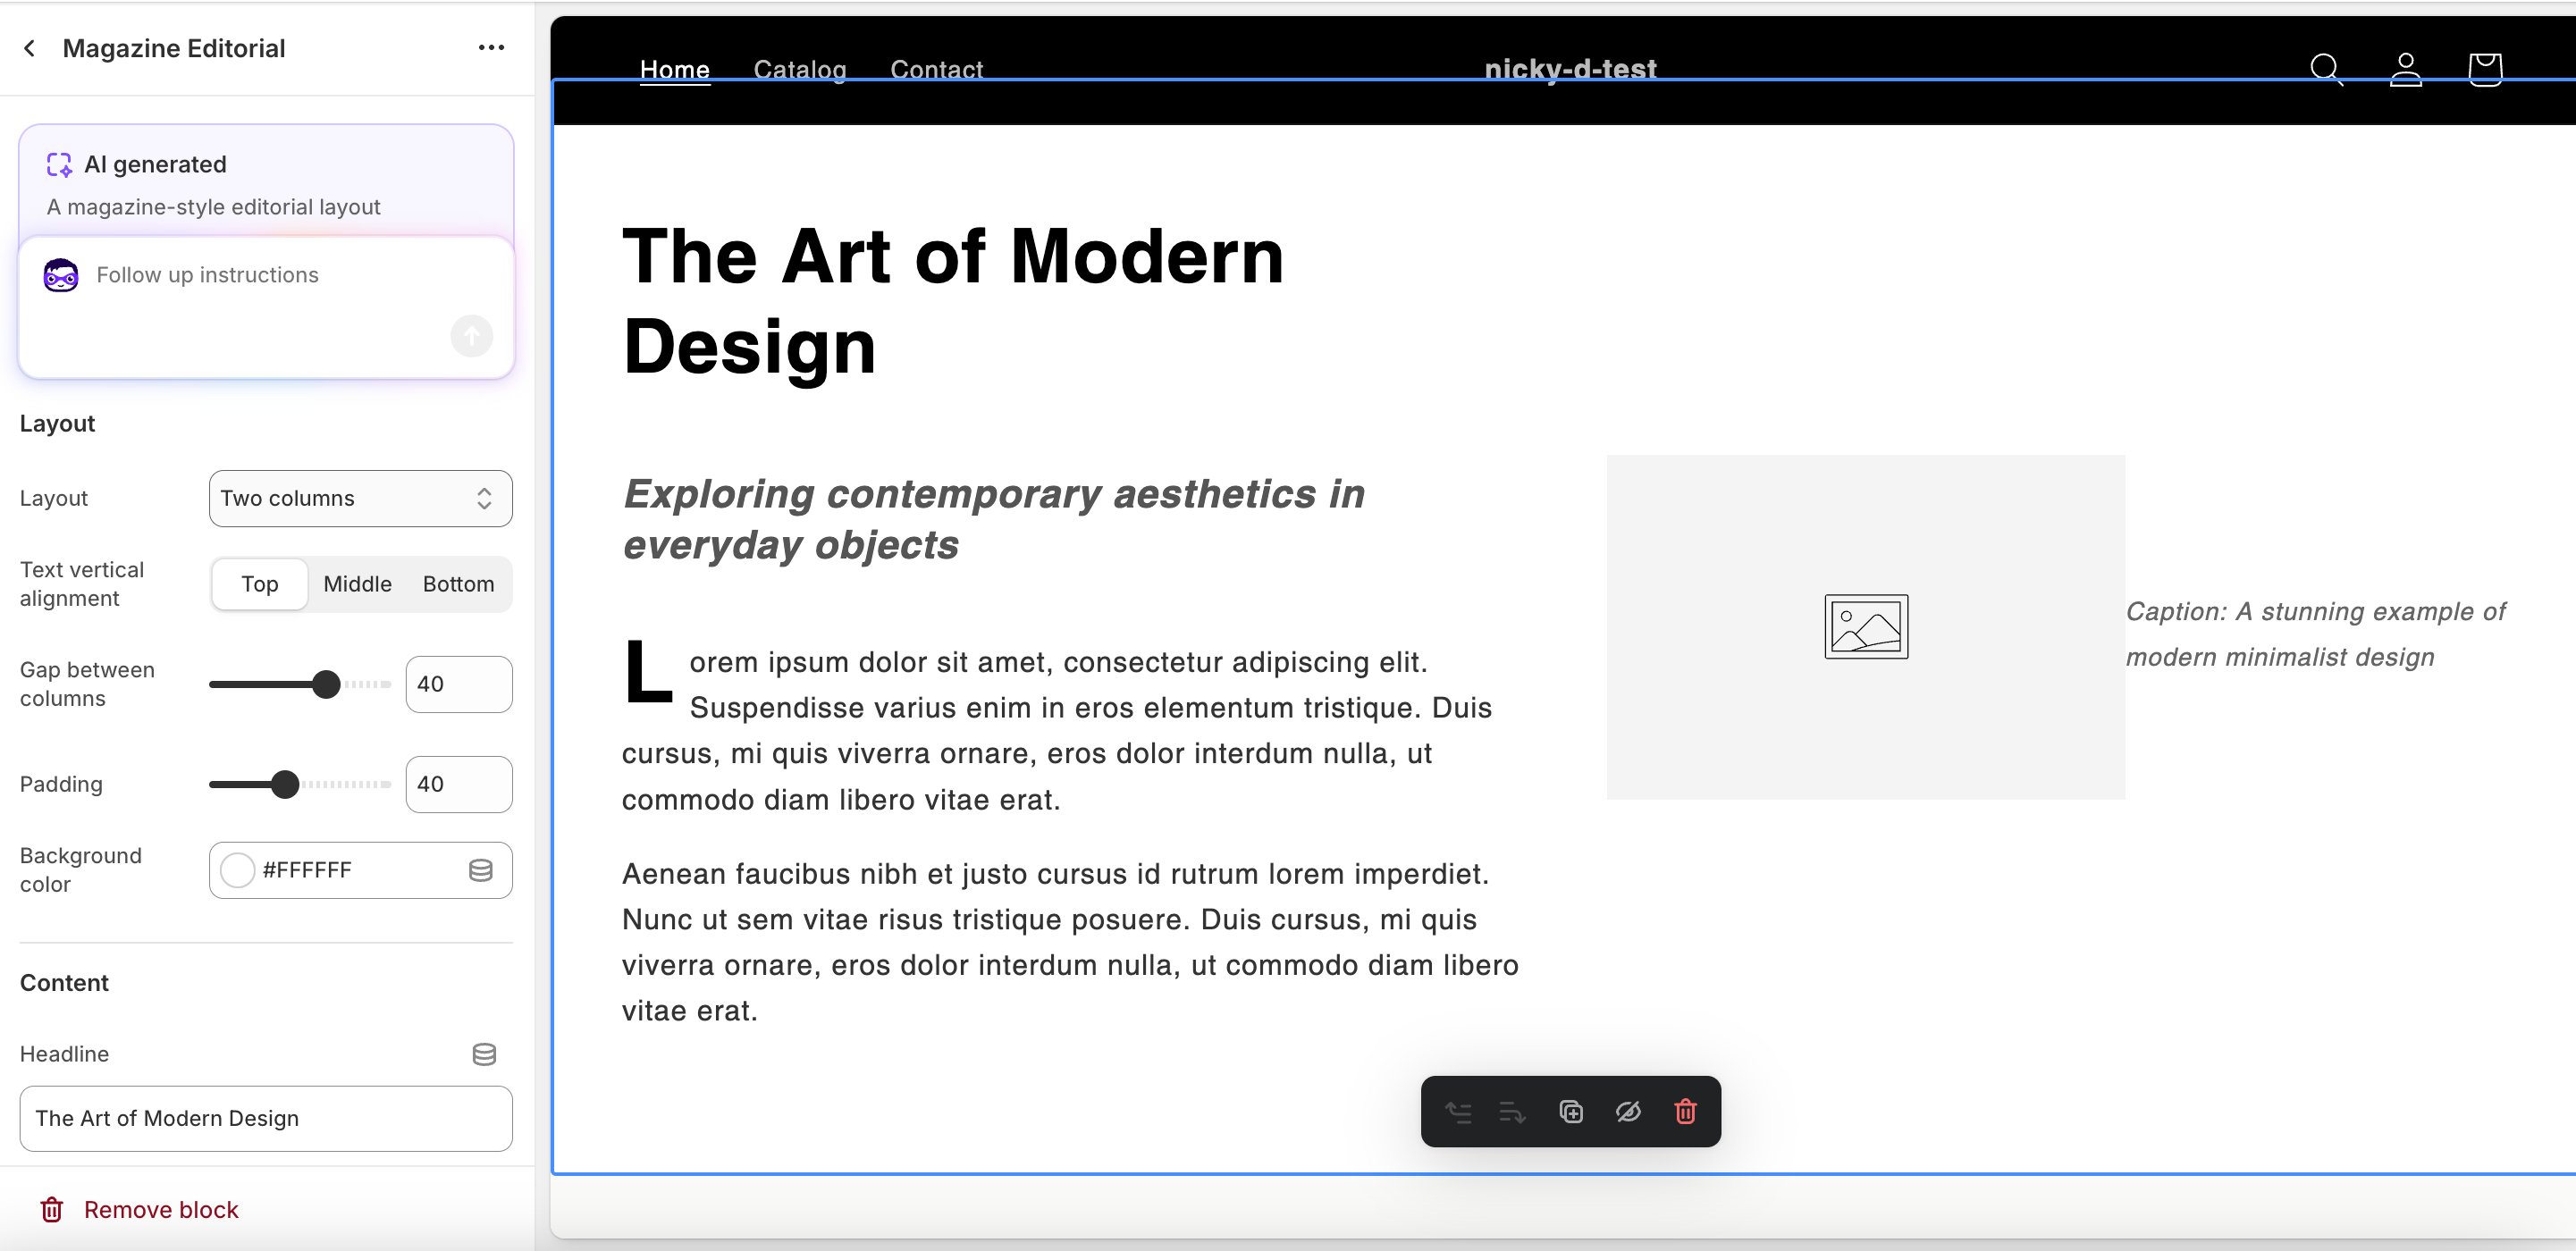The height and width of the screenshot is (1251, 2576).
Task: Open dynamic source for background color
Action: tap(480, 870)
